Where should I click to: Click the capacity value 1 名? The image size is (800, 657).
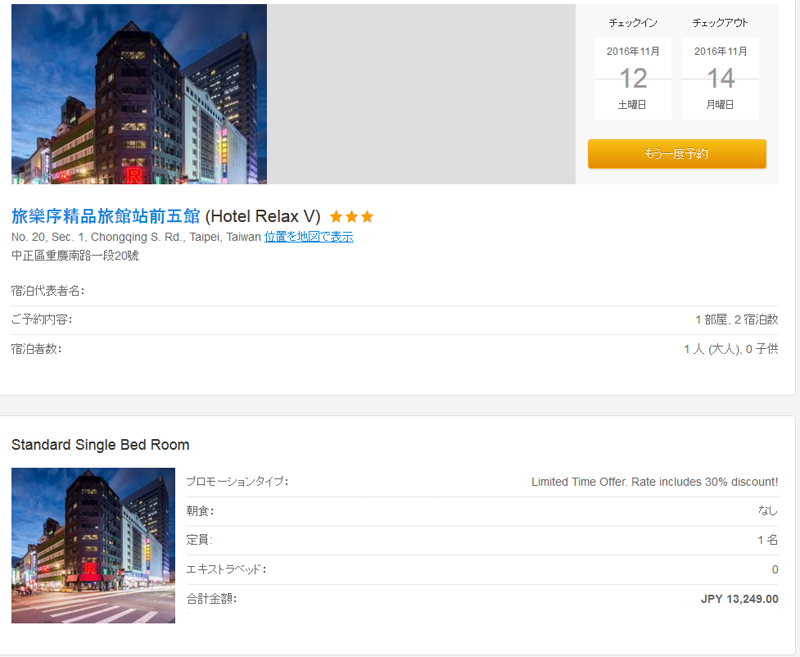coord(768,540)
